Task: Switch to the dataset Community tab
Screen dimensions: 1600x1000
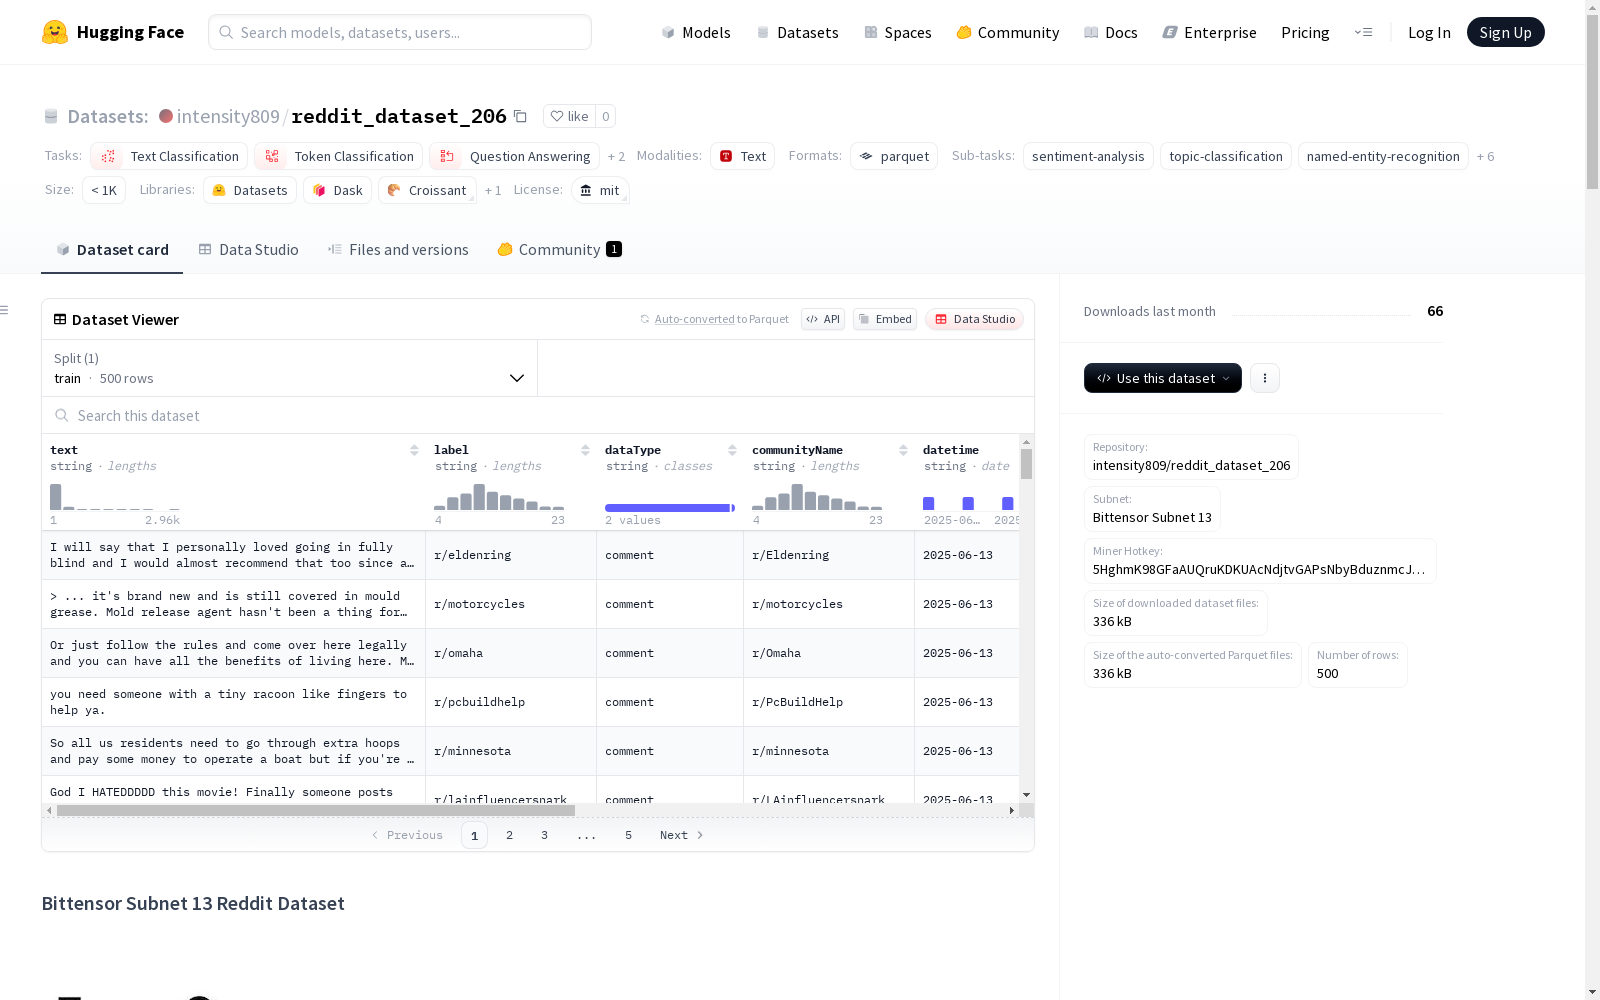Action: click(x=560, y=250)
